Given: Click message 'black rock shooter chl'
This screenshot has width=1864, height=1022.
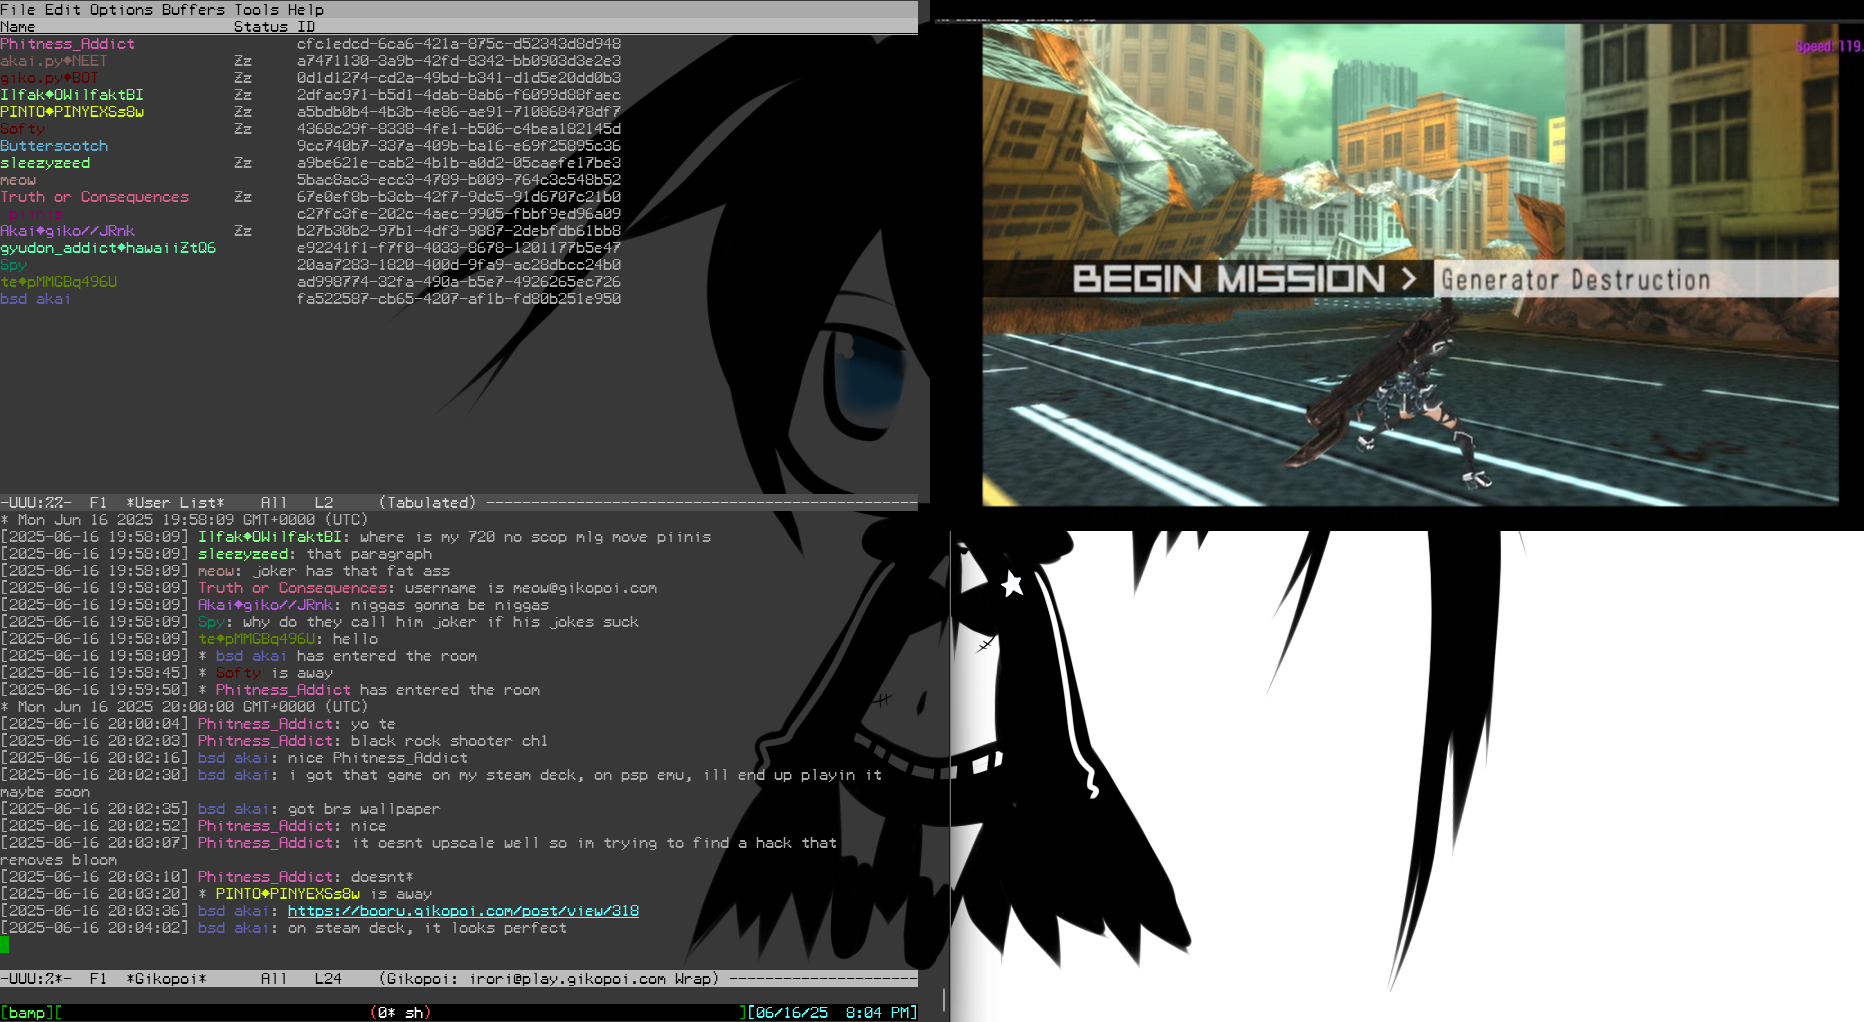Looking at the screenshot, I should click(x=449, y=741).
